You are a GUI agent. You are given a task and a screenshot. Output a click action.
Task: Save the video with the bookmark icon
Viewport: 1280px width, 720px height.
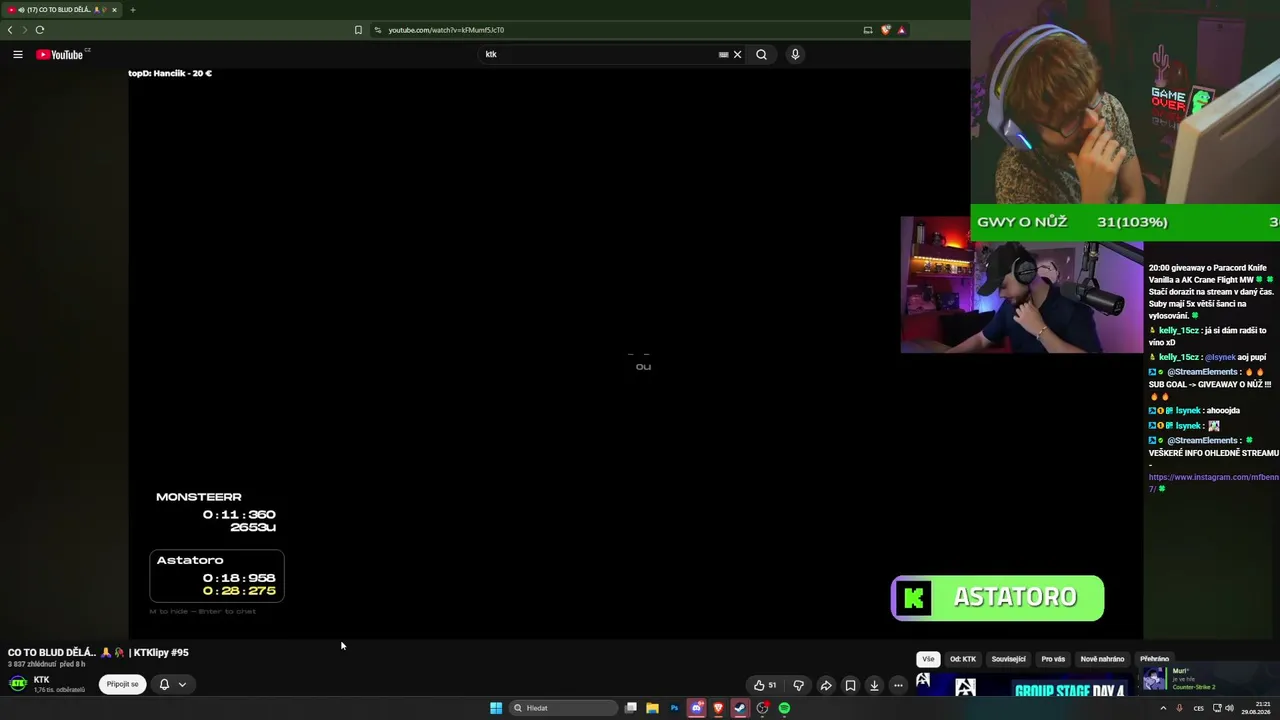point(850,685)
